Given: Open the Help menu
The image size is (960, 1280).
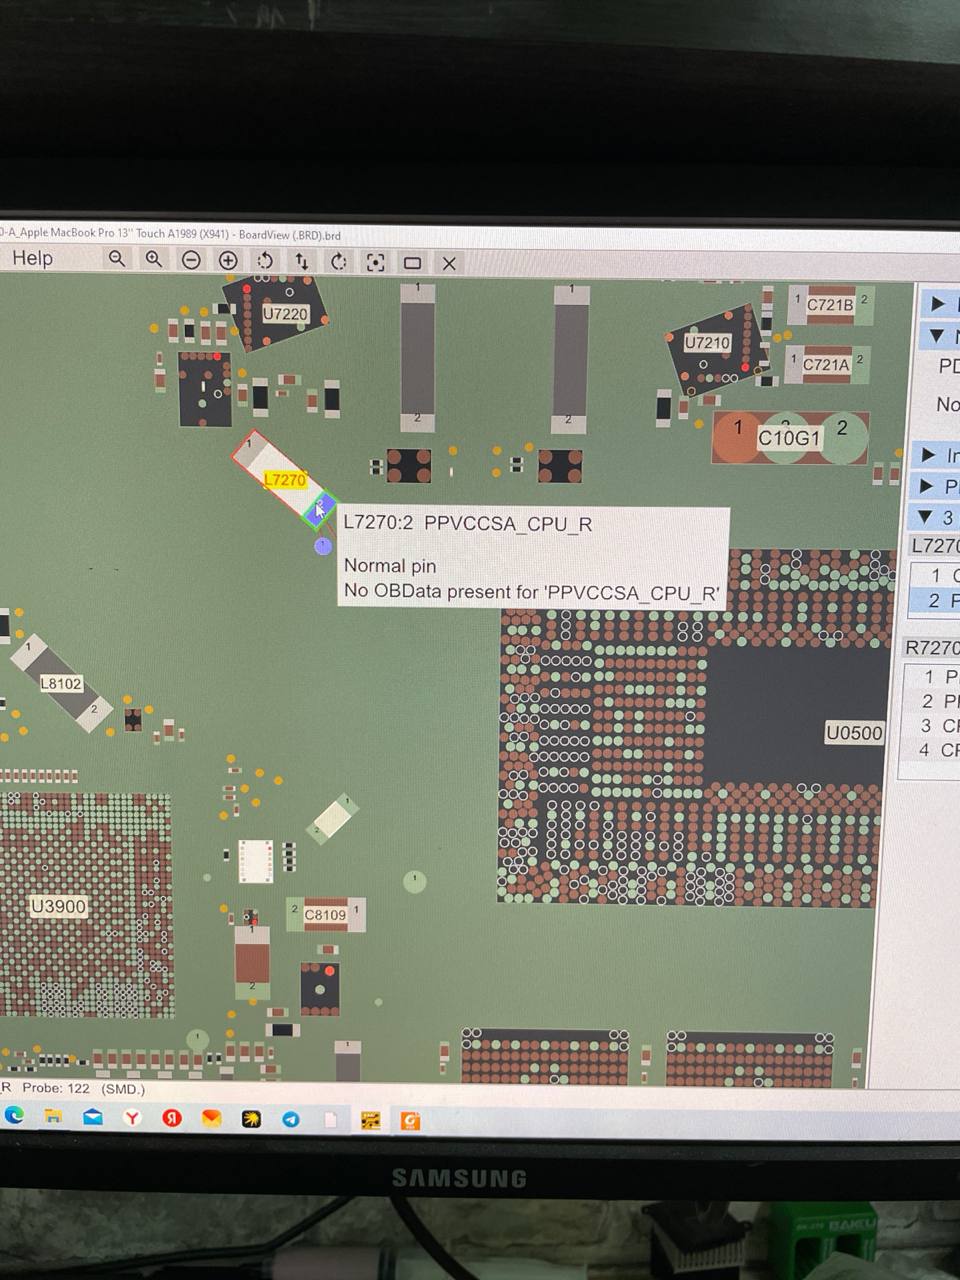Looking at the screenshot, I should [x=32, y=258].
